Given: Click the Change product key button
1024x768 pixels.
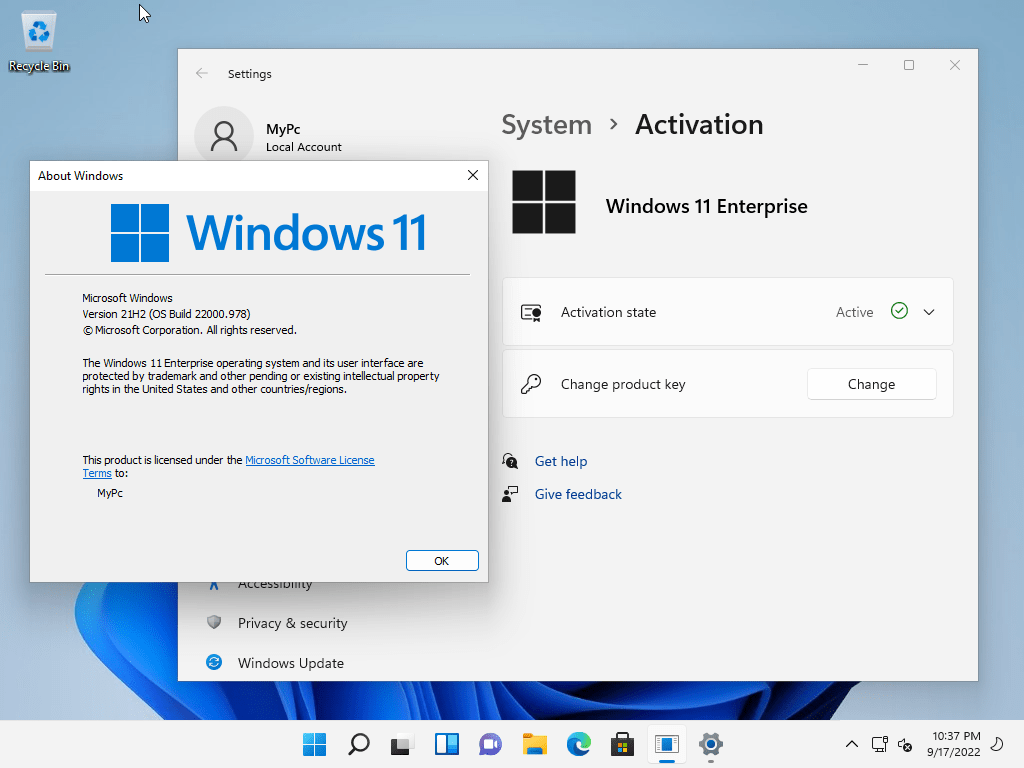Looking at the screenshot, I should pos(871,384).
